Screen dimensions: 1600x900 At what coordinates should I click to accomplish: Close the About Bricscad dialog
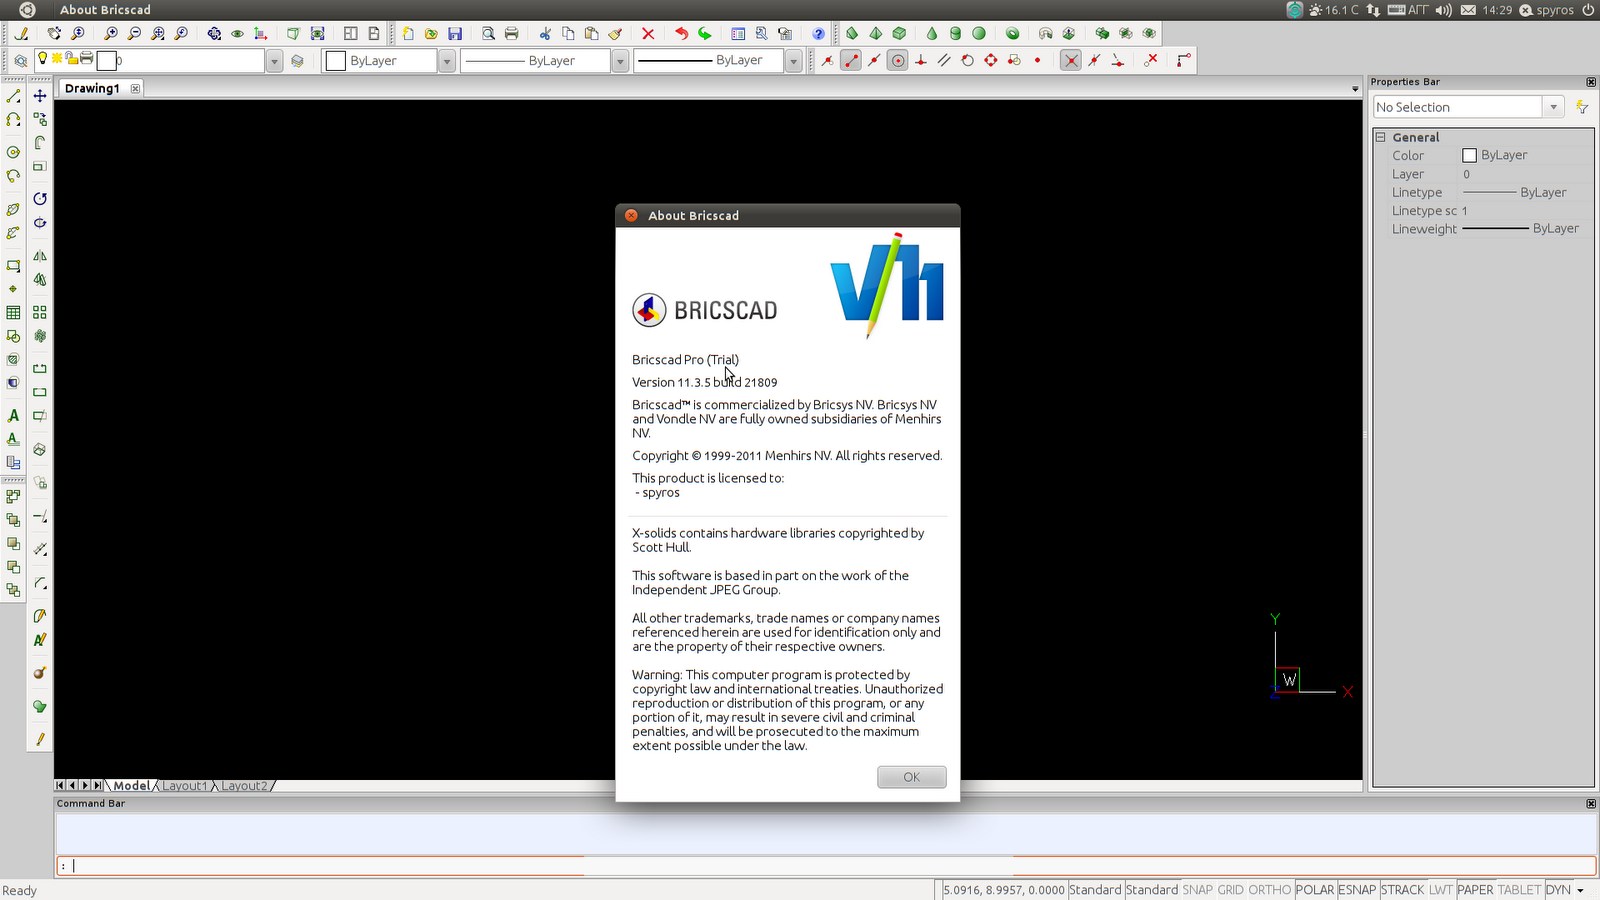631,215
